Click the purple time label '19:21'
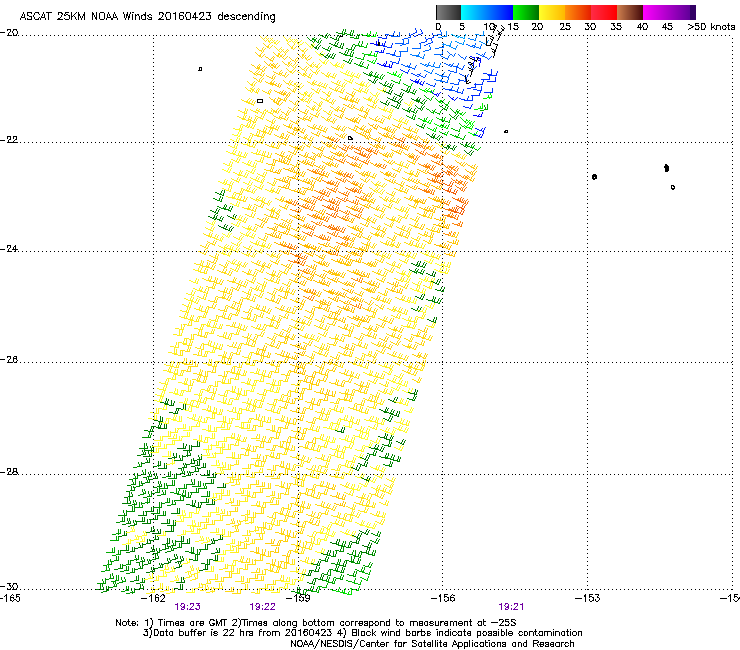The height and width of the screenshot is (650, 740). pos(512,607)
